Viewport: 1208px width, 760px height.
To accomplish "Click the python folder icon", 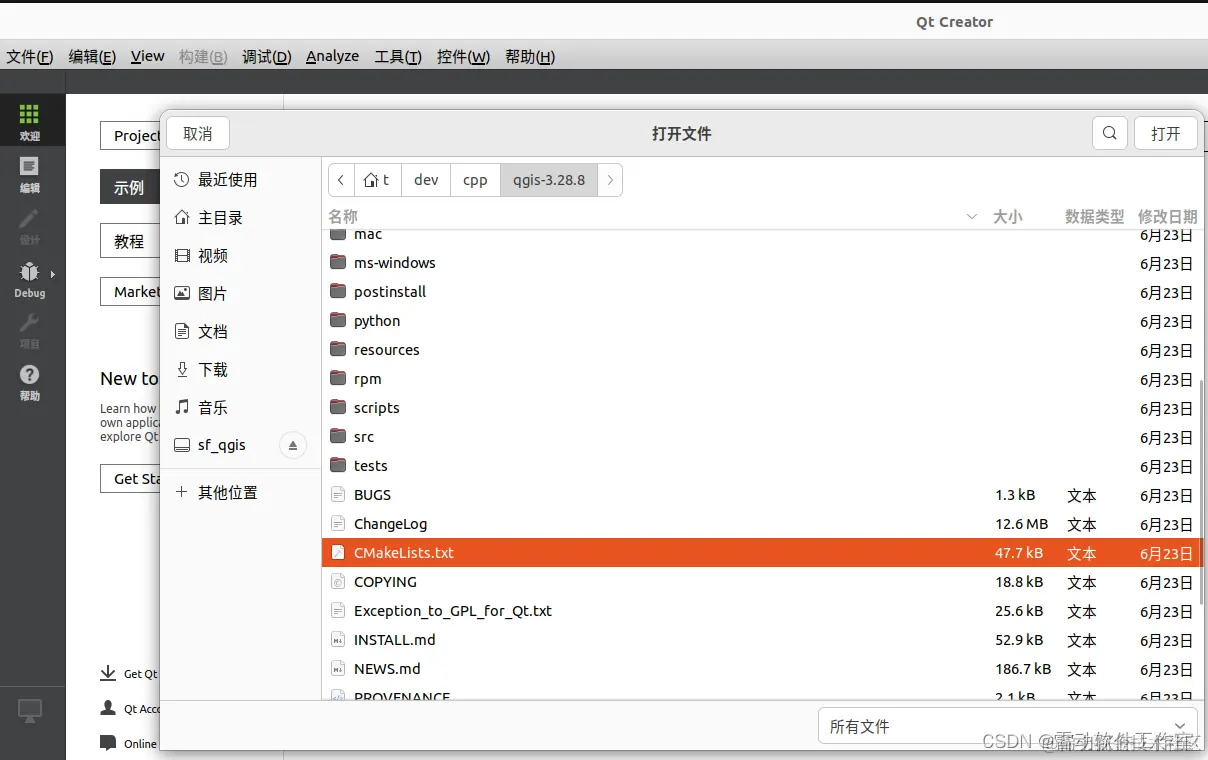I will point(337,321).
